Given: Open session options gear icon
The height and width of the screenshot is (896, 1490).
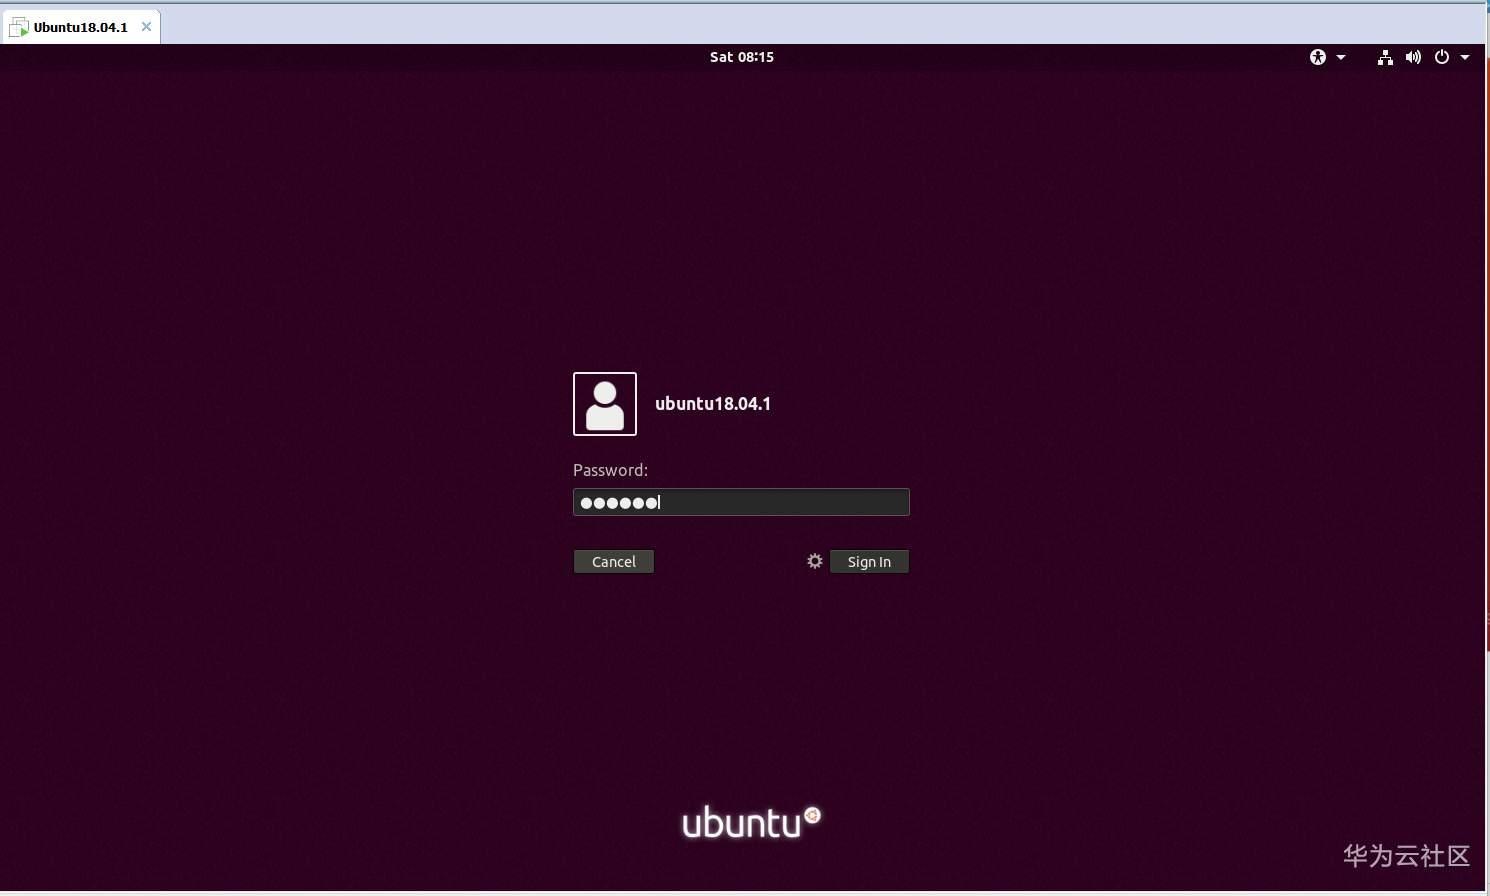Looking at the screenshot, I should click(815, 561).
